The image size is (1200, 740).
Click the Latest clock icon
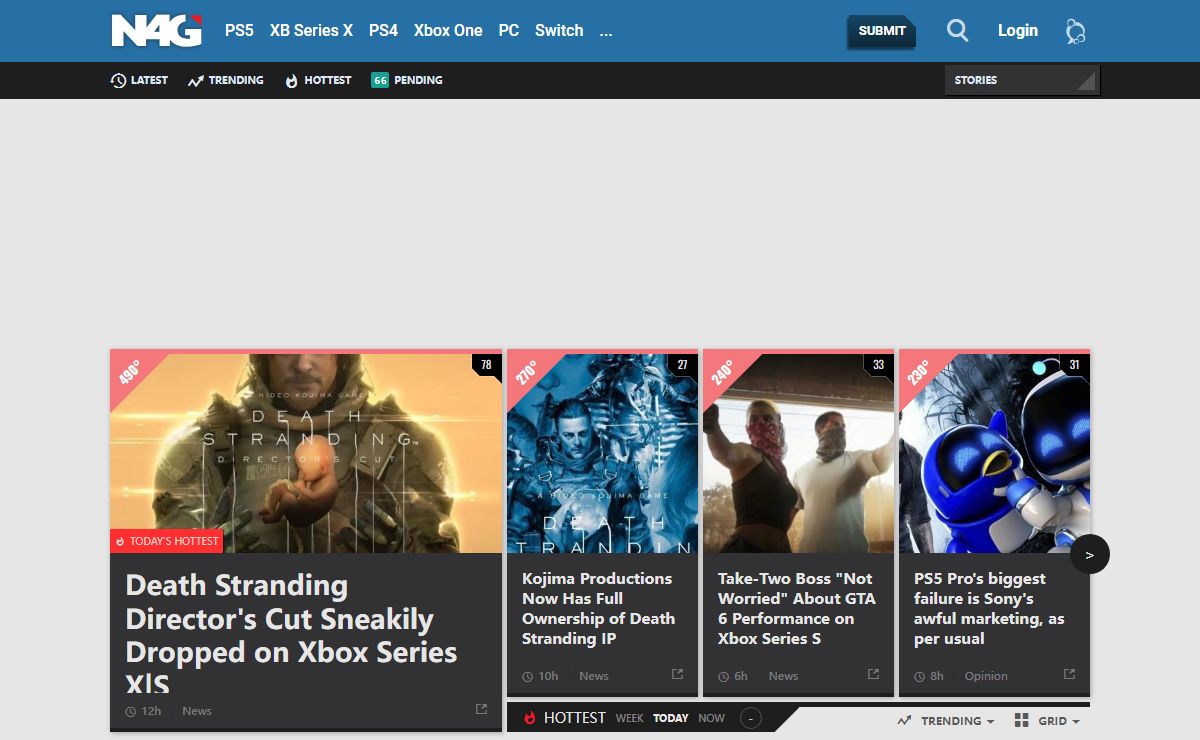[x=118, y=80]
